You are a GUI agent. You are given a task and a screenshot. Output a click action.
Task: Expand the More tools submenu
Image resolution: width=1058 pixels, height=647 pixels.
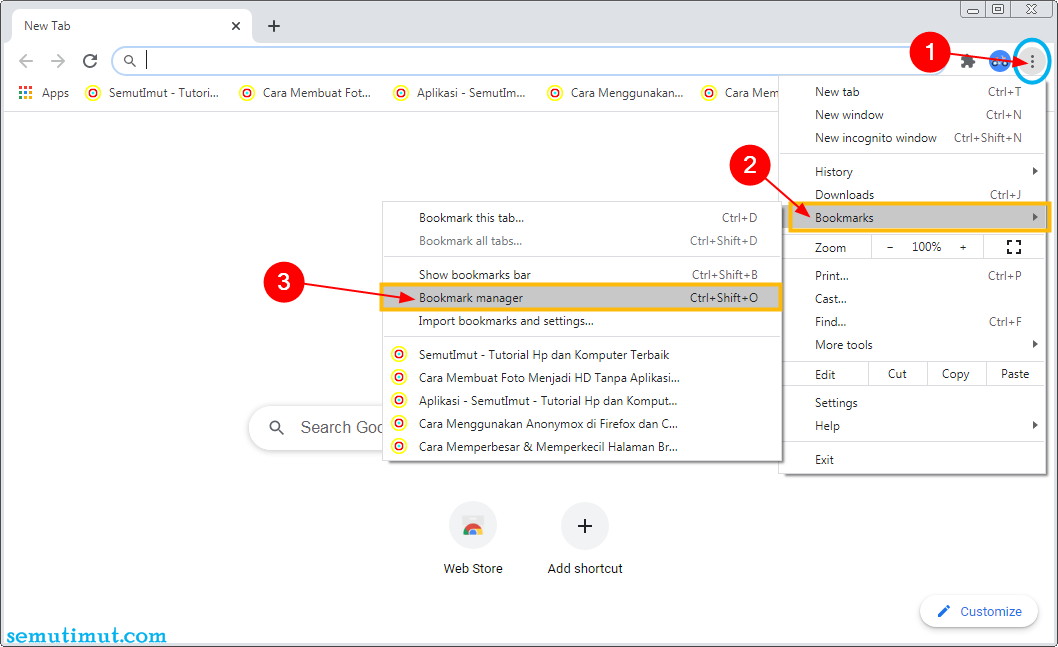point(846,344)
